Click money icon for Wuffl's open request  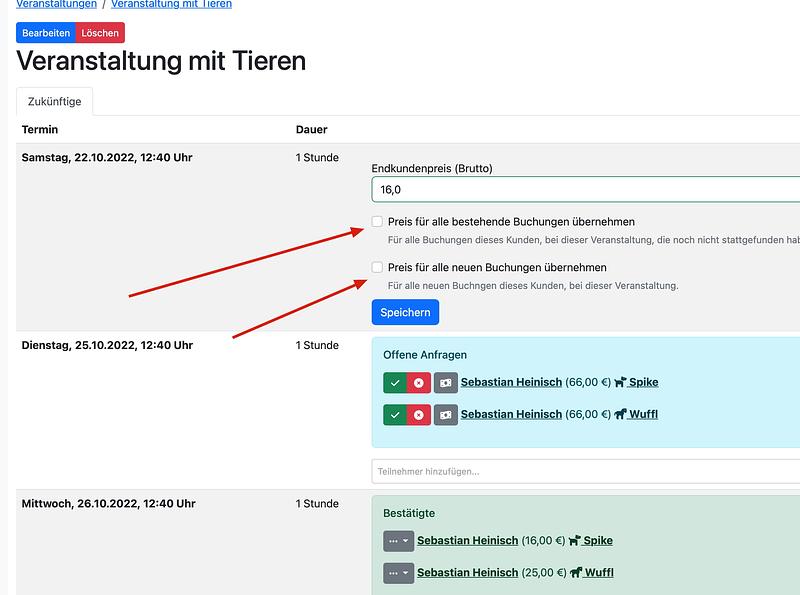click(x=445, y=414)
